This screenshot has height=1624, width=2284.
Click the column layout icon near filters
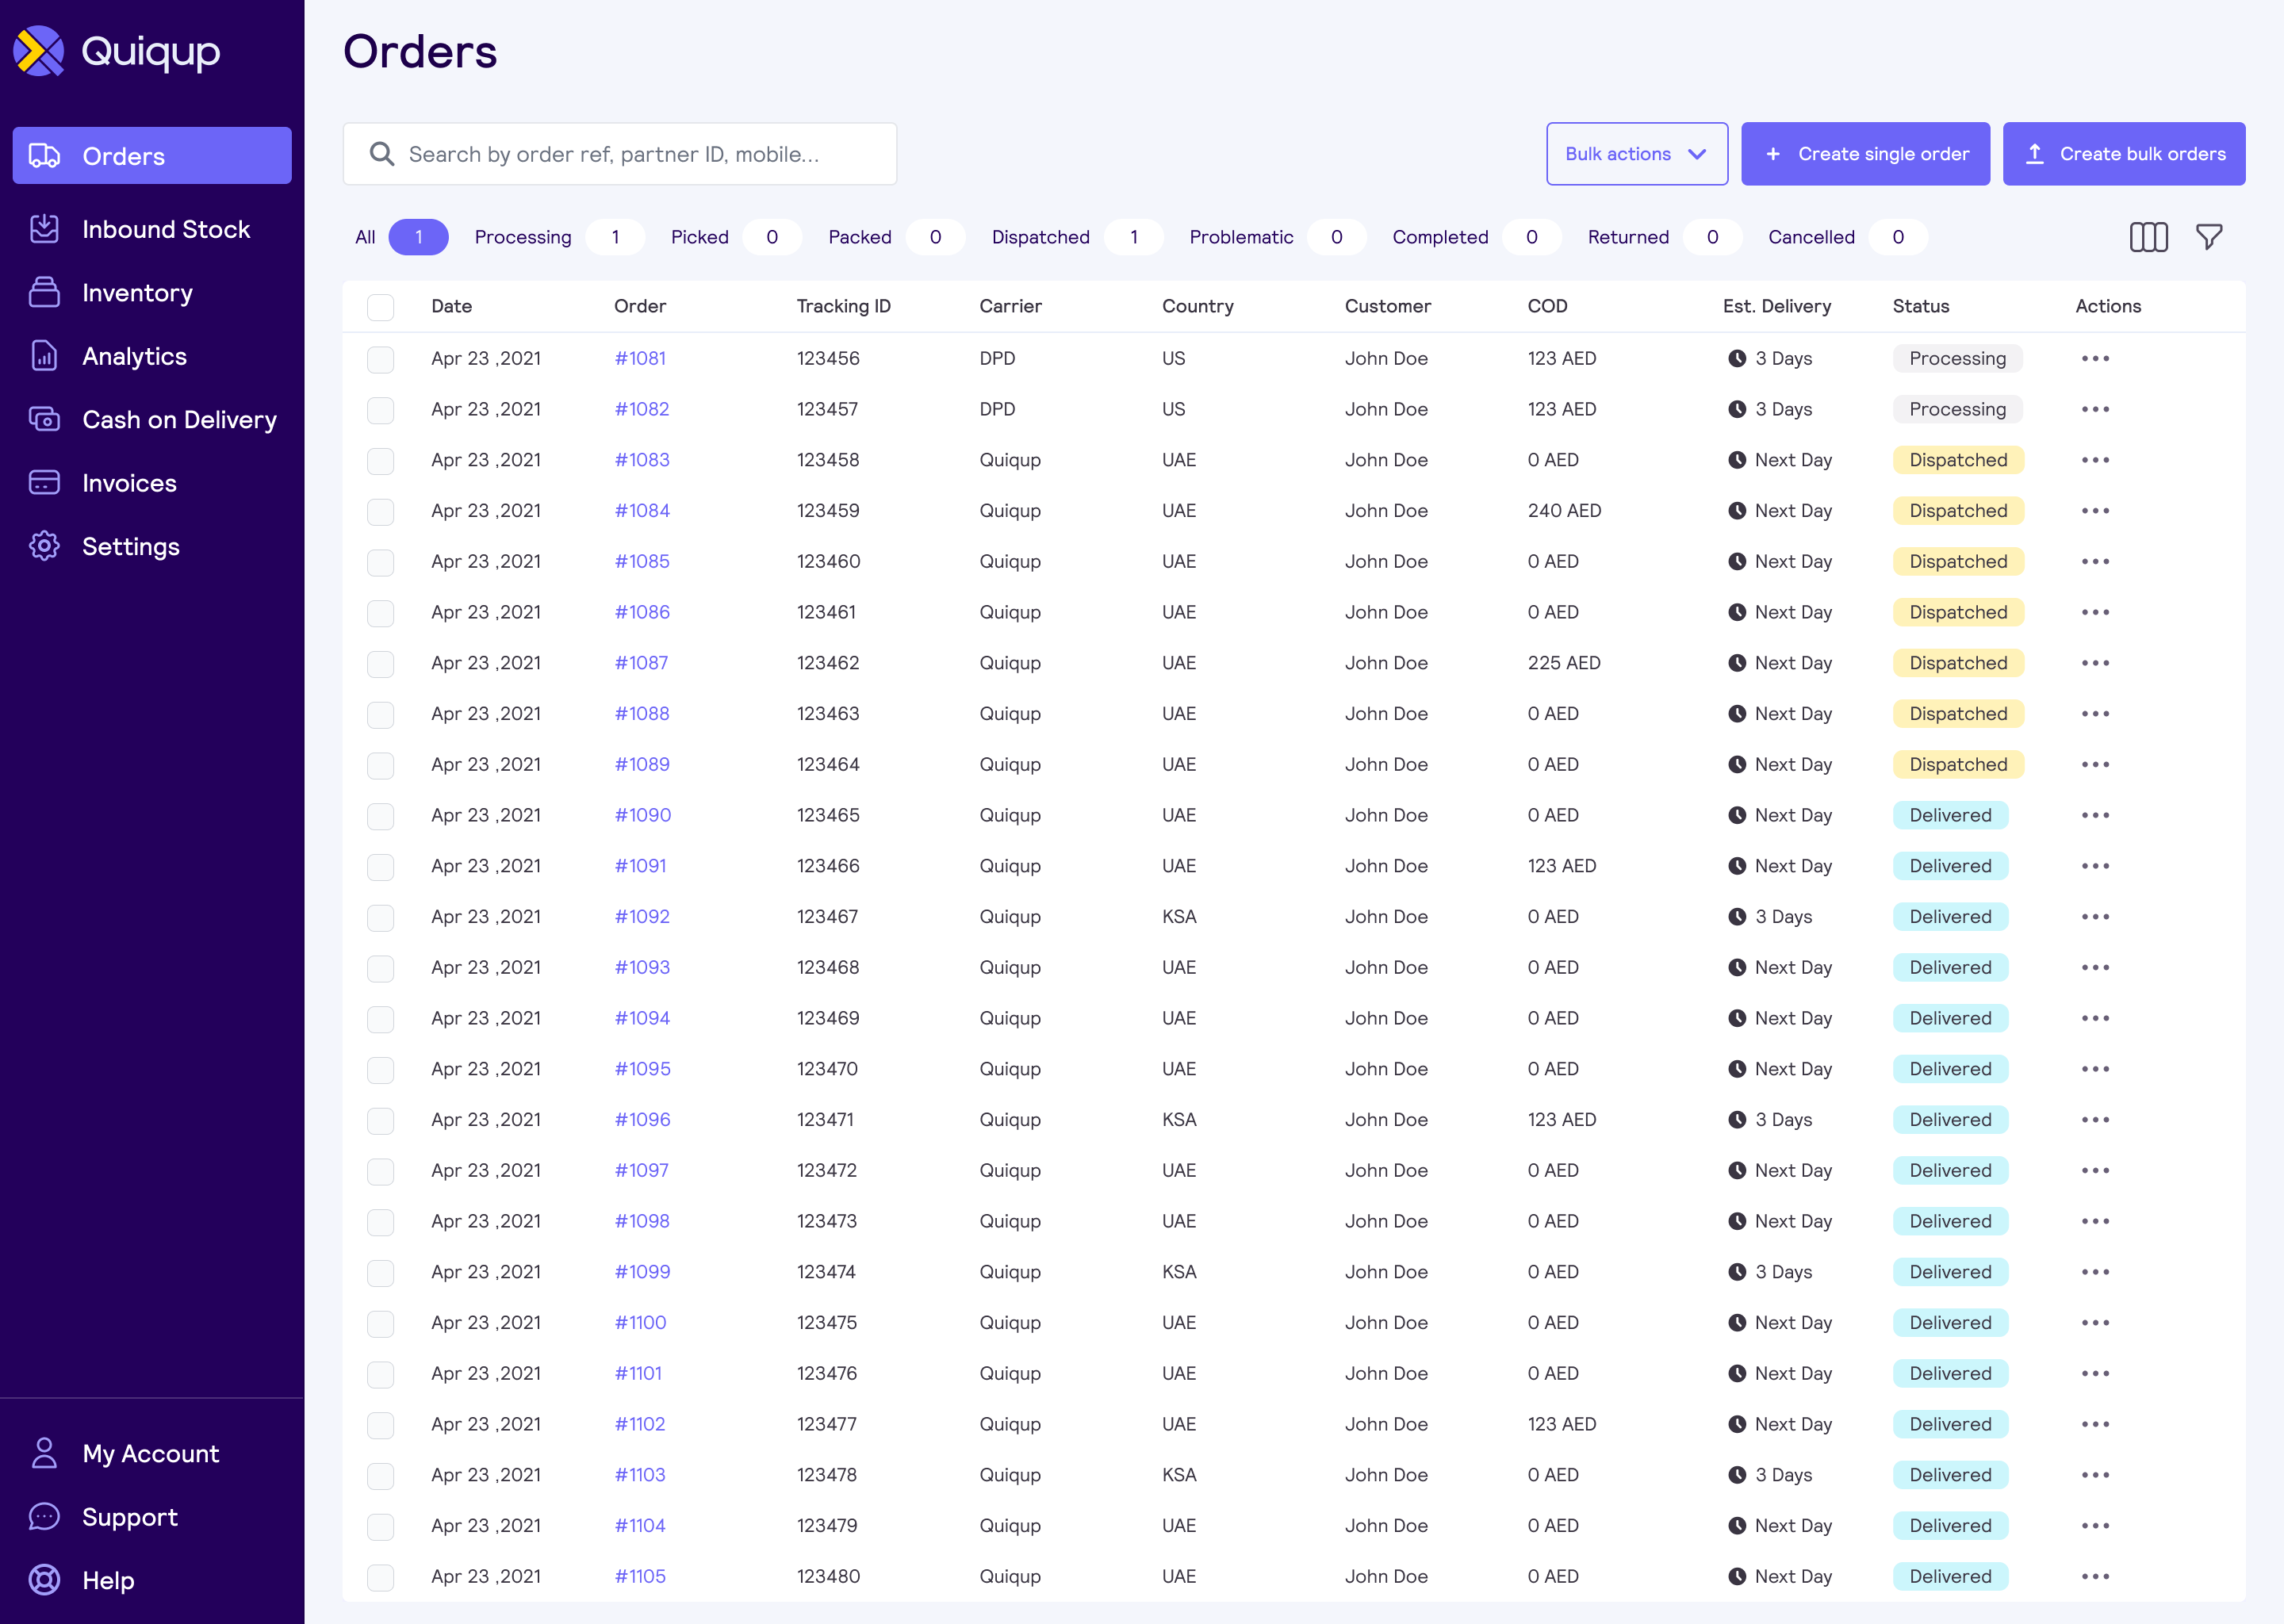[x=2149, y=237]
